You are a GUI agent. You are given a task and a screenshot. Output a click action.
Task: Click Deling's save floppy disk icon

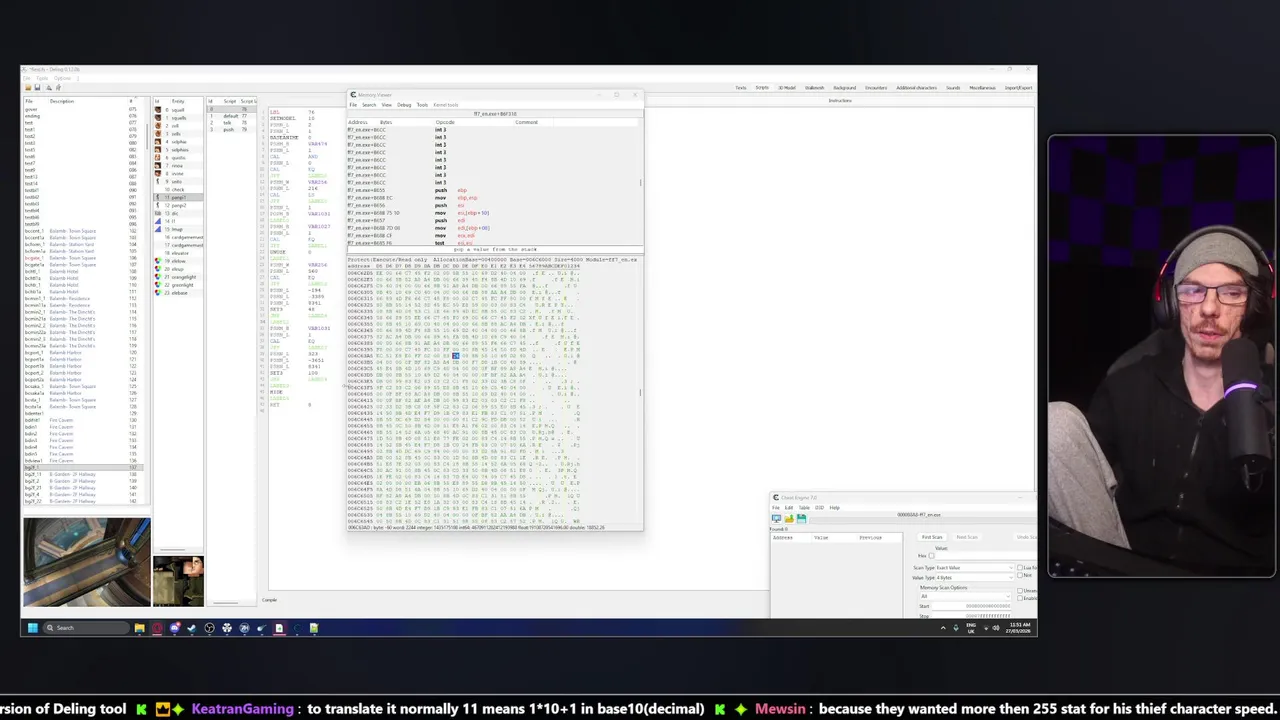pos(37,88)
